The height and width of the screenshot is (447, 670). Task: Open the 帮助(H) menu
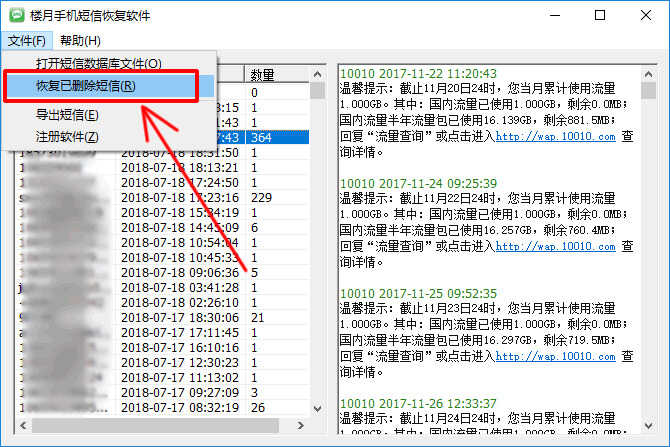pos(80,41)
